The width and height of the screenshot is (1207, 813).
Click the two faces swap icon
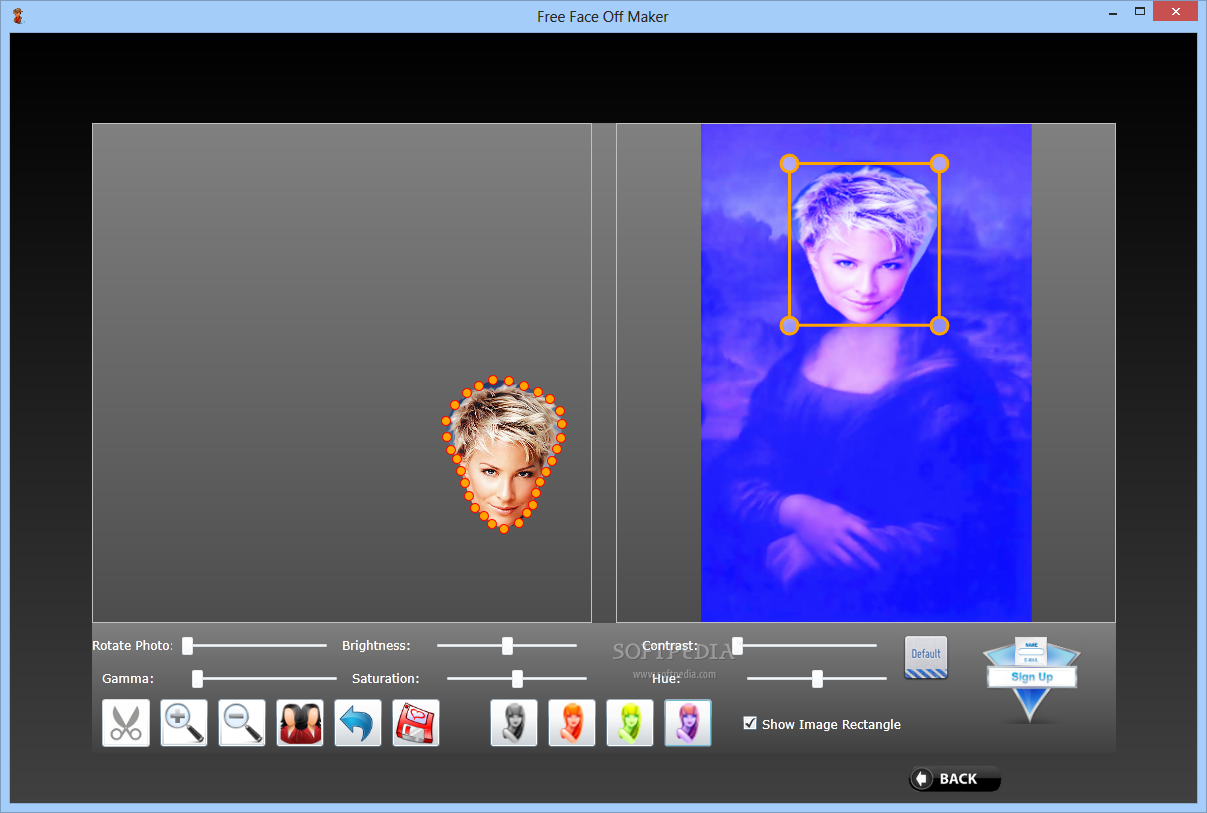300,723
